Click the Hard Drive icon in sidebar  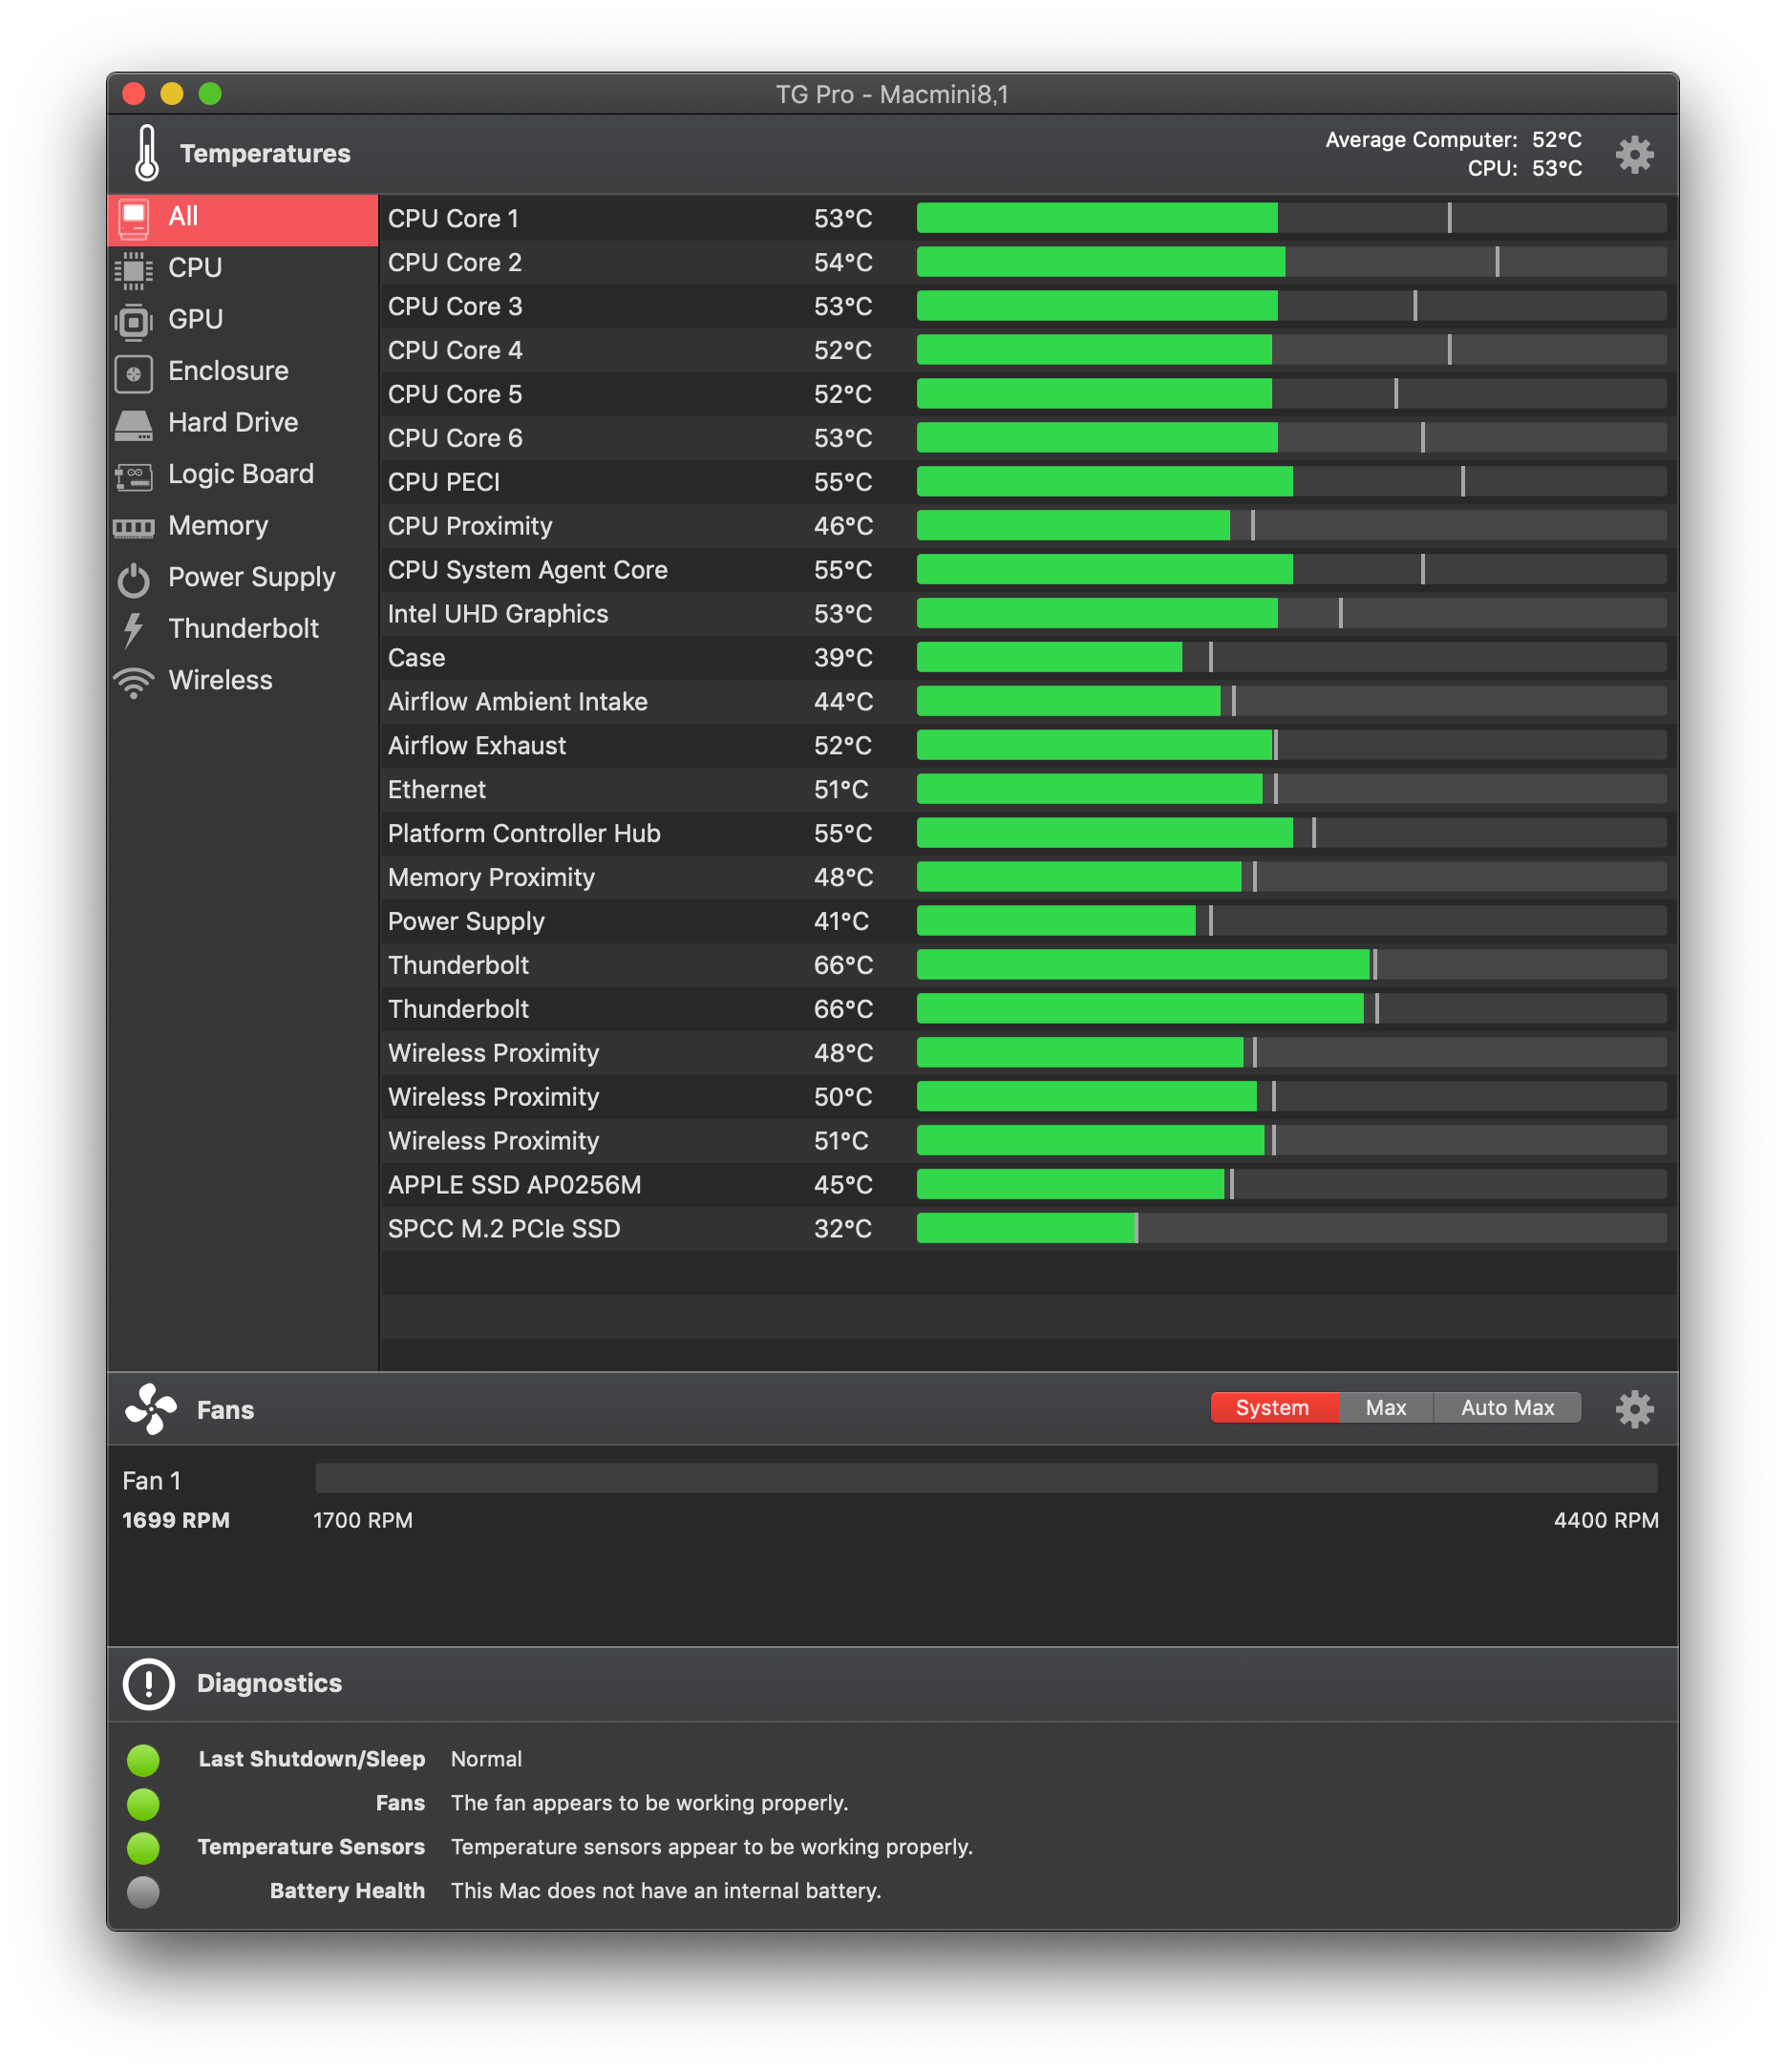coord(134,424)
